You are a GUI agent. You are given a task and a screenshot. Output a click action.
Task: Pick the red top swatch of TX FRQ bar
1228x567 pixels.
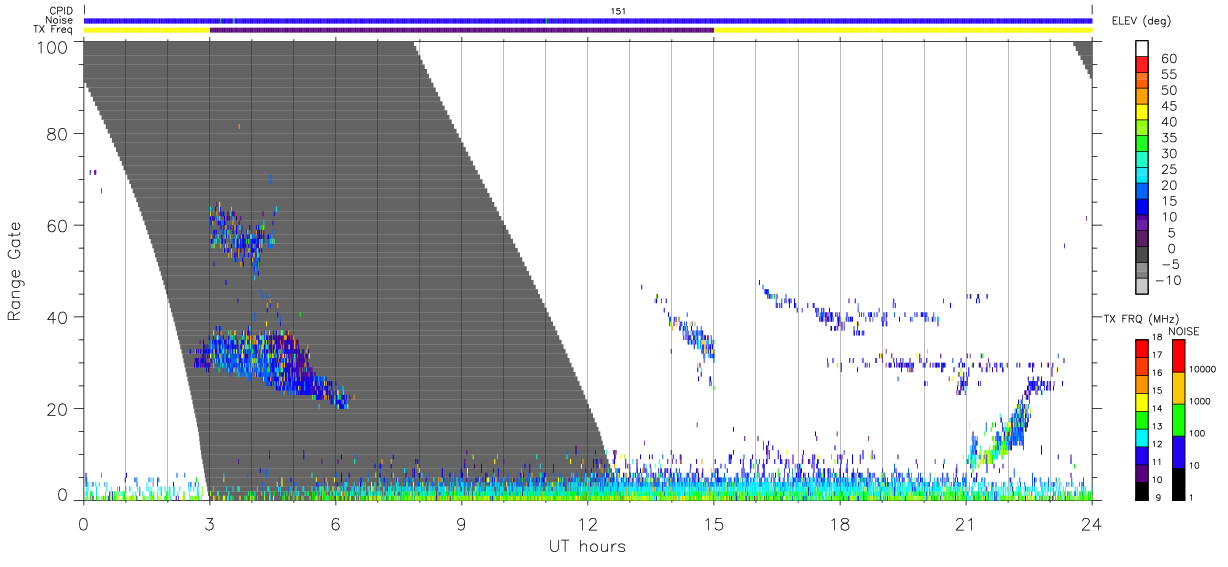tap(1142, 348)
